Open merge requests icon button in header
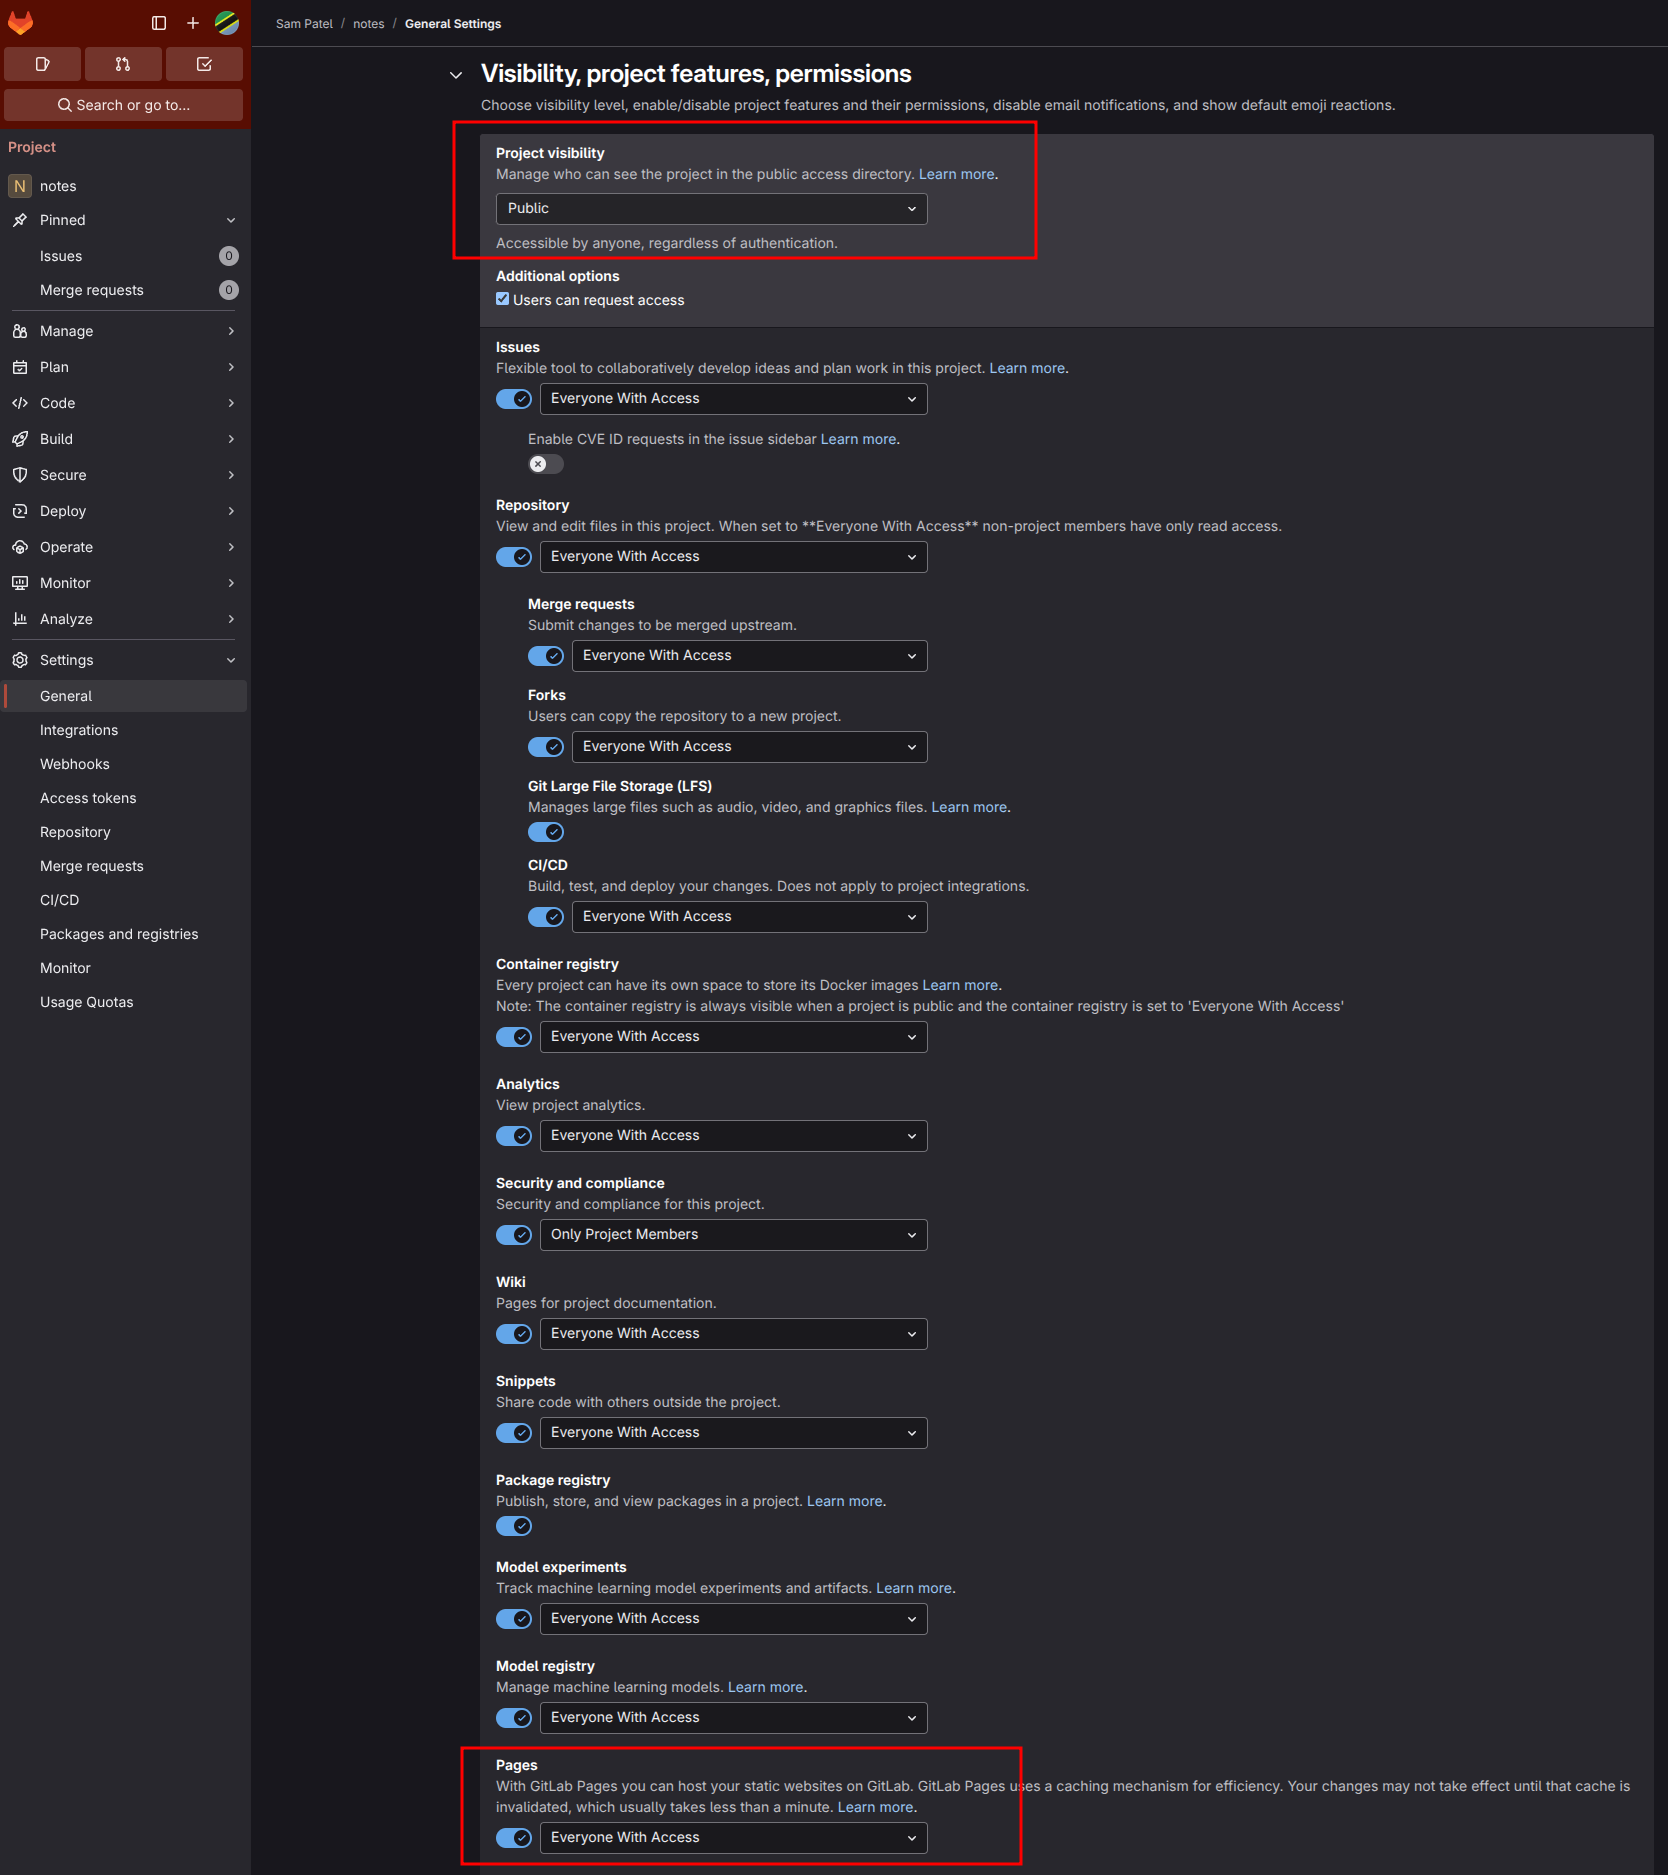This screenshot has width=1668, height=1875. click(x=123, y=64)
